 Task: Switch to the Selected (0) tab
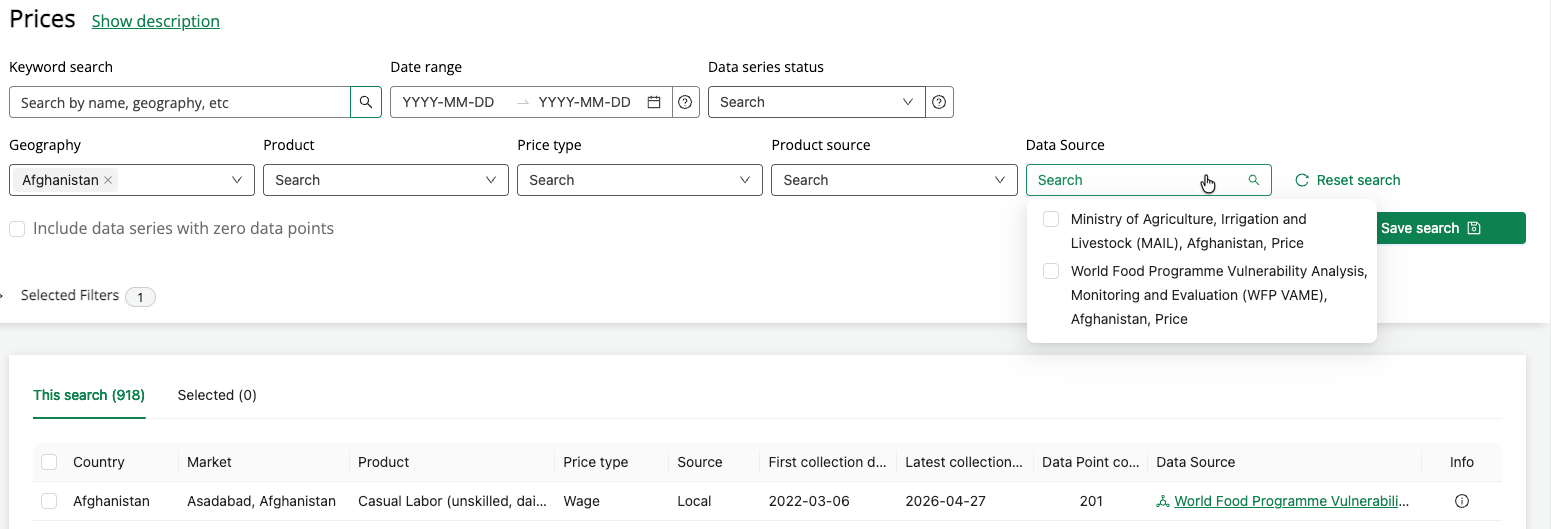click(x=217, y=395)
